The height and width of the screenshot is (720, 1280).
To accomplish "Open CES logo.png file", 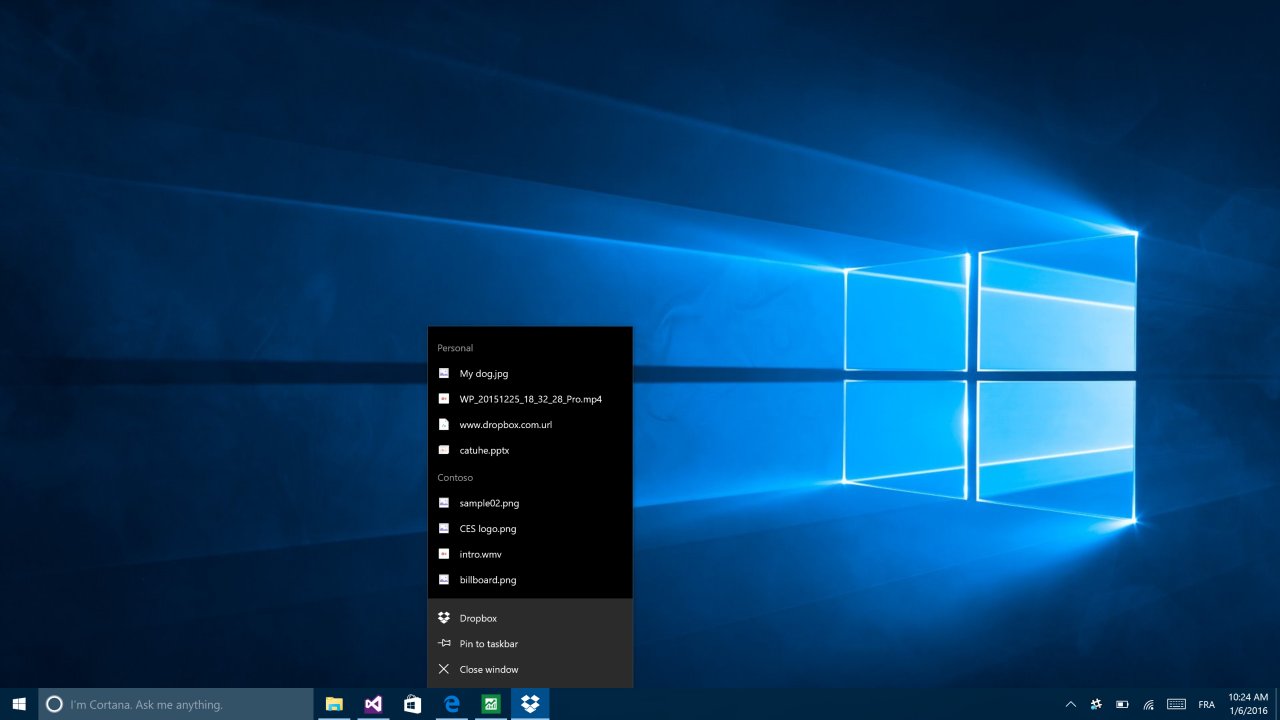I will click(487, 528).
